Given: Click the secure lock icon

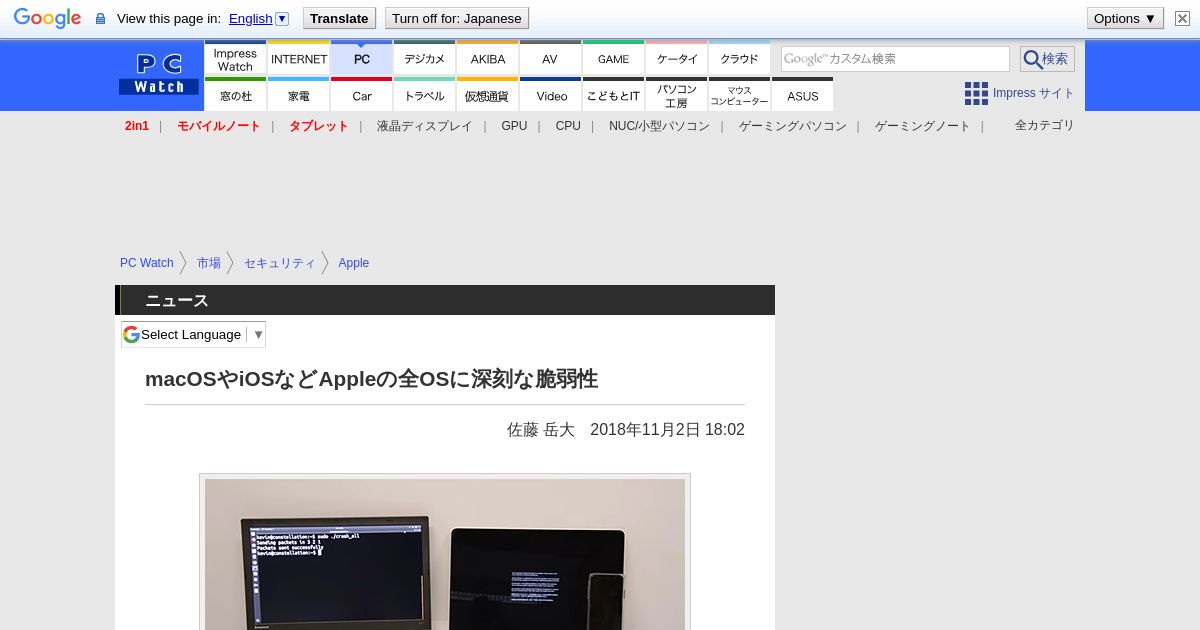Looking at the screenshot, I should (x=100, y=19).
